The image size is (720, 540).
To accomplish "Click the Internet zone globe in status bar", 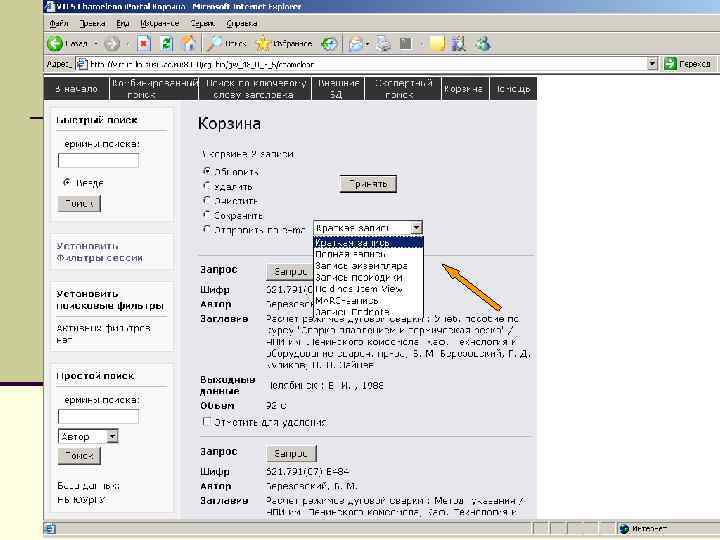I will click(624, 529).
